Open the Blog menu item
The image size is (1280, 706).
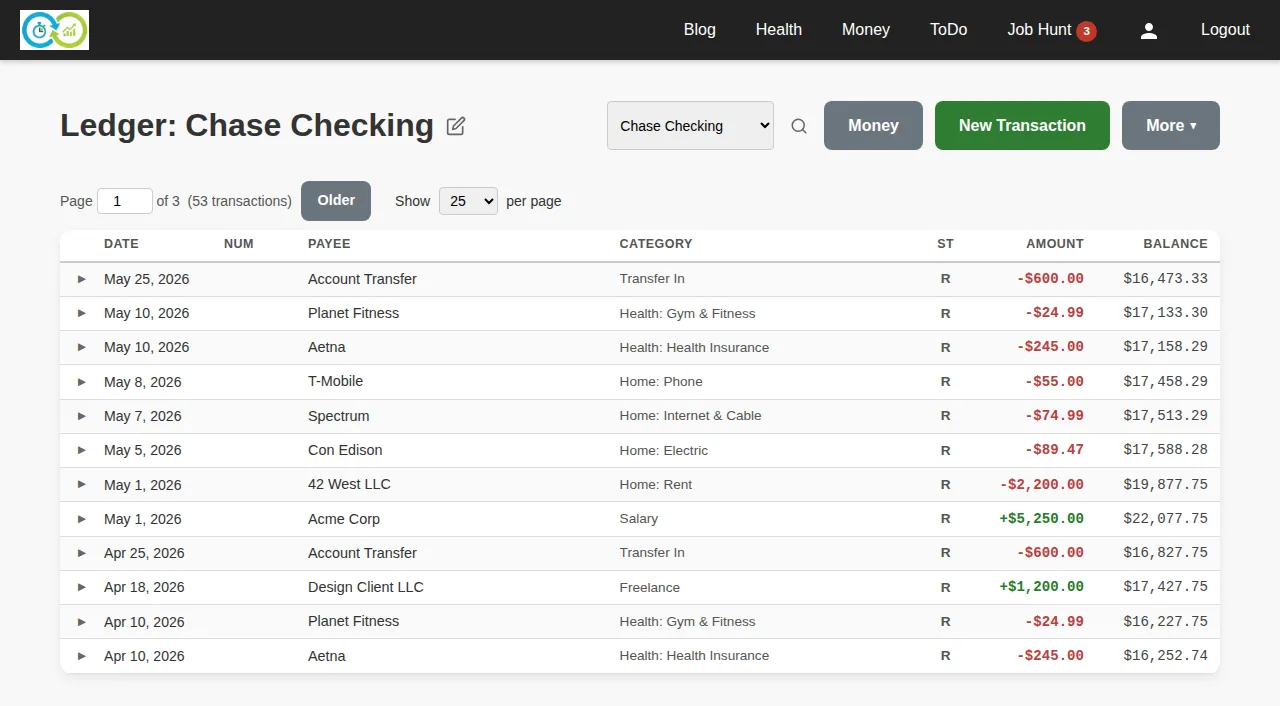point(700,30)
